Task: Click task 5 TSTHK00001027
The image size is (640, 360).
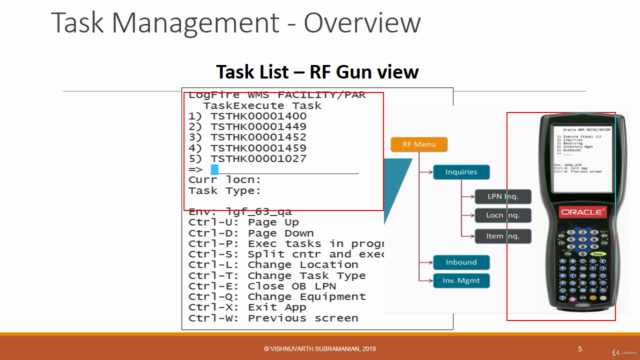Action: pos(247,158)
